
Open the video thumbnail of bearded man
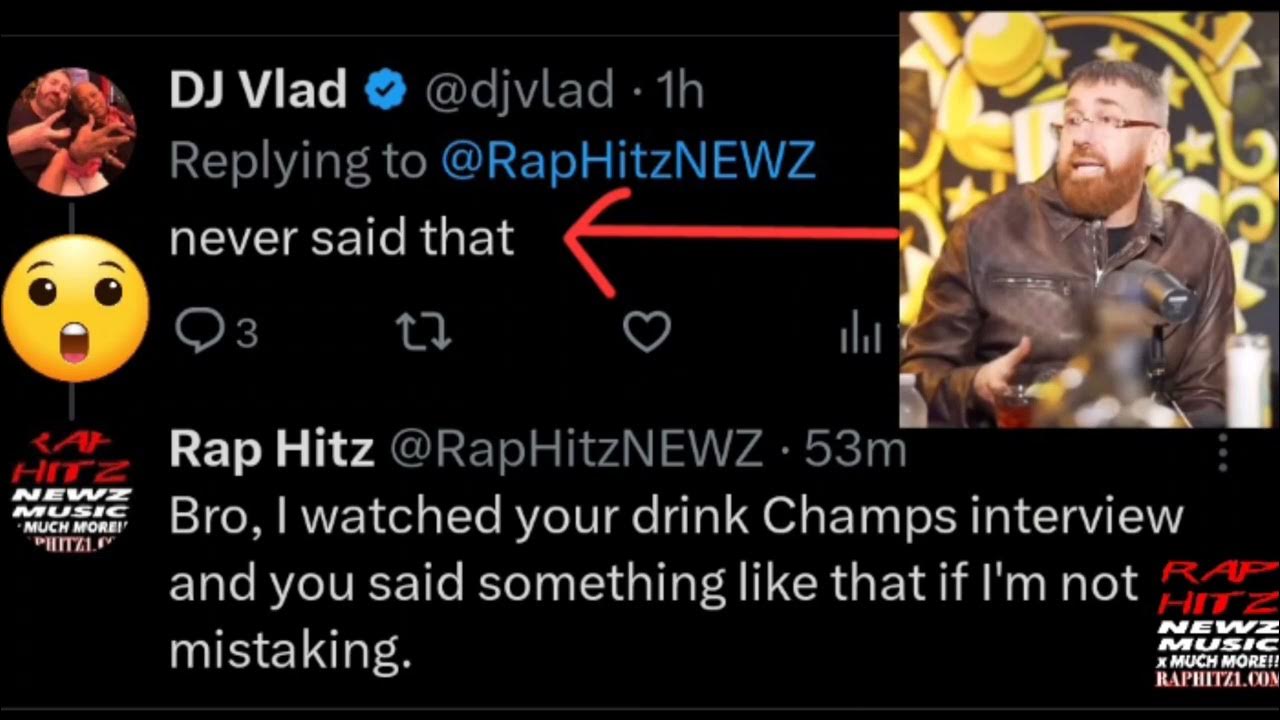1088,220
